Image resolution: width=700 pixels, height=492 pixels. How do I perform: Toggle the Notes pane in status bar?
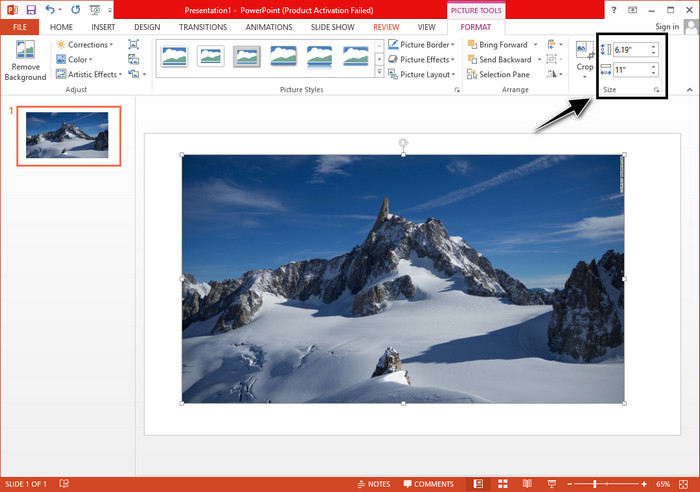coord(374,484)
